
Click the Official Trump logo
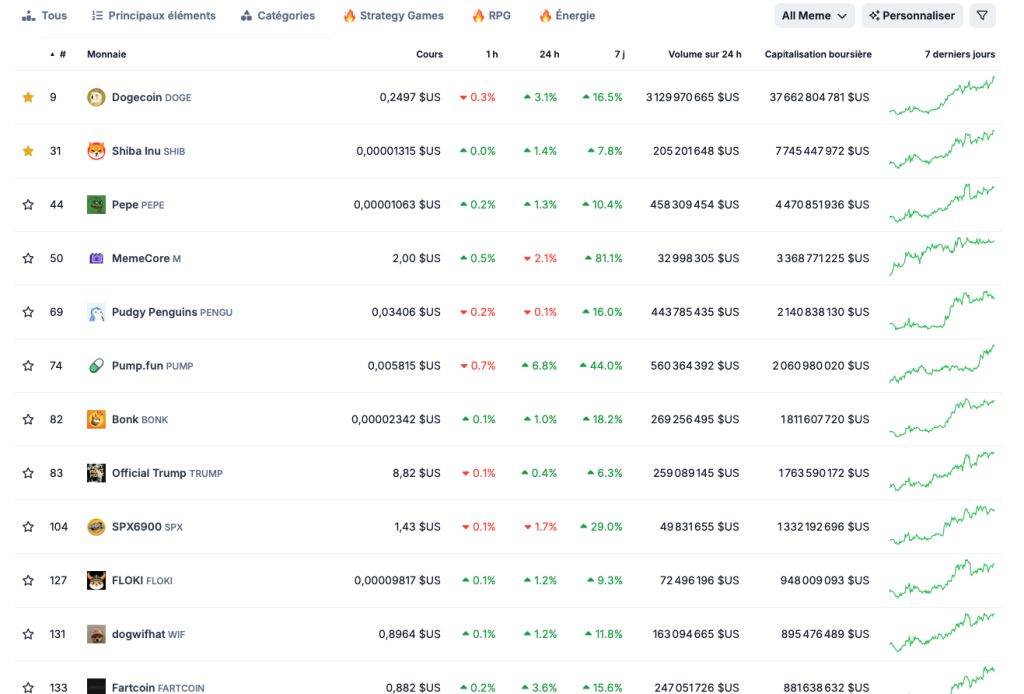coord(96,473)
